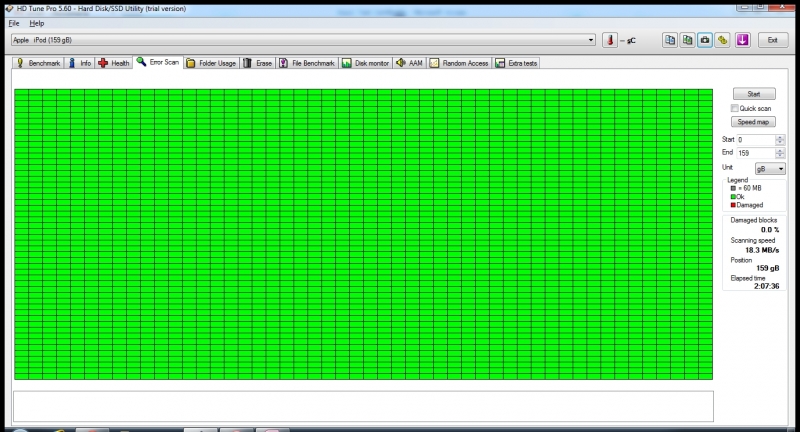This screenshot has height=432, width=800.
Task: Click the copy screenshot to clipboard icon
Action: pyautogui.click(x=687, y=40)
